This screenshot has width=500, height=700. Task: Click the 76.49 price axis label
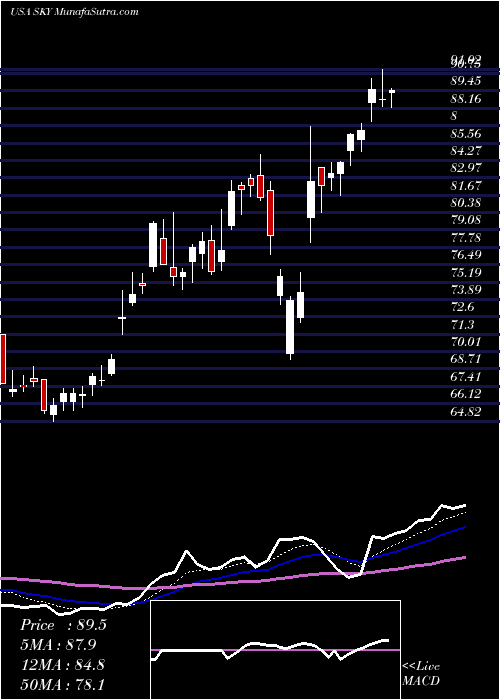pyautogui.click(x=465, y=255)
